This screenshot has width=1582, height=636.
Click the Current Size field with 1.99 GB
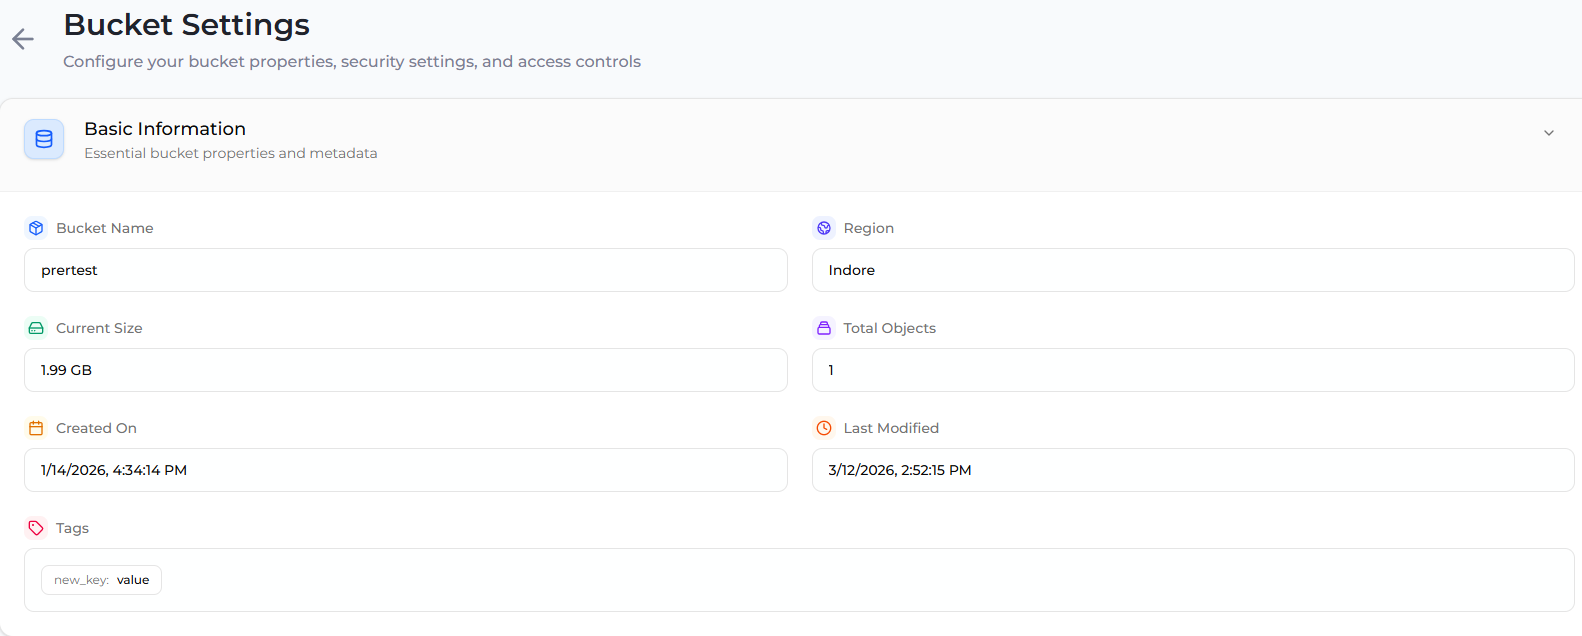click(x=405, y=370)
